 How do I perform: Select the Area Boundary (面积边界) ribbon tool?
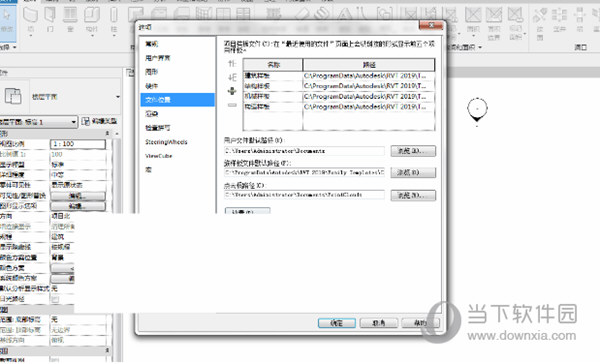click(x=494, y=23)
